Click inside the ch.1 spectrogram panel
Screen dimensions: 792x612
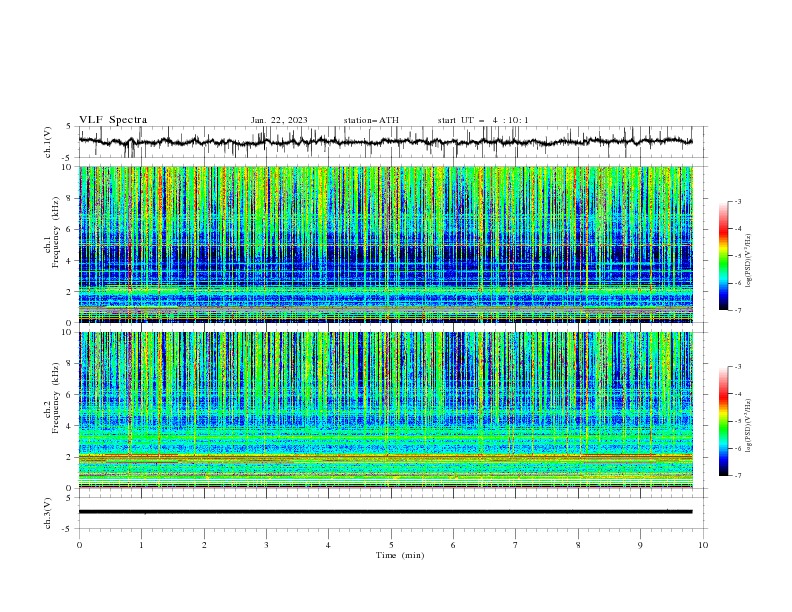[386, 244]
